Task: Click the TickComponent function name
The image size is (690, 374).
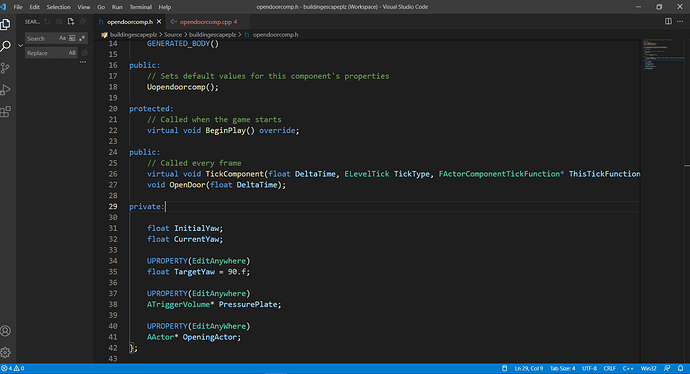Action: tap(235, 174)
